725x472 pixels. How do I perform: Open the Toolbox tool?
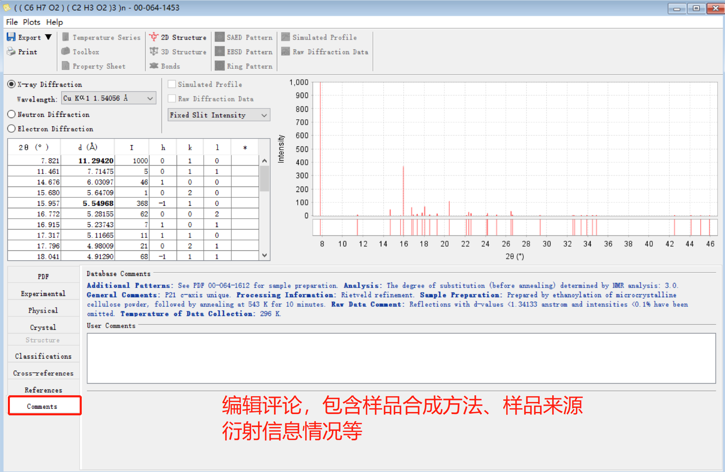tap(67, 52)
